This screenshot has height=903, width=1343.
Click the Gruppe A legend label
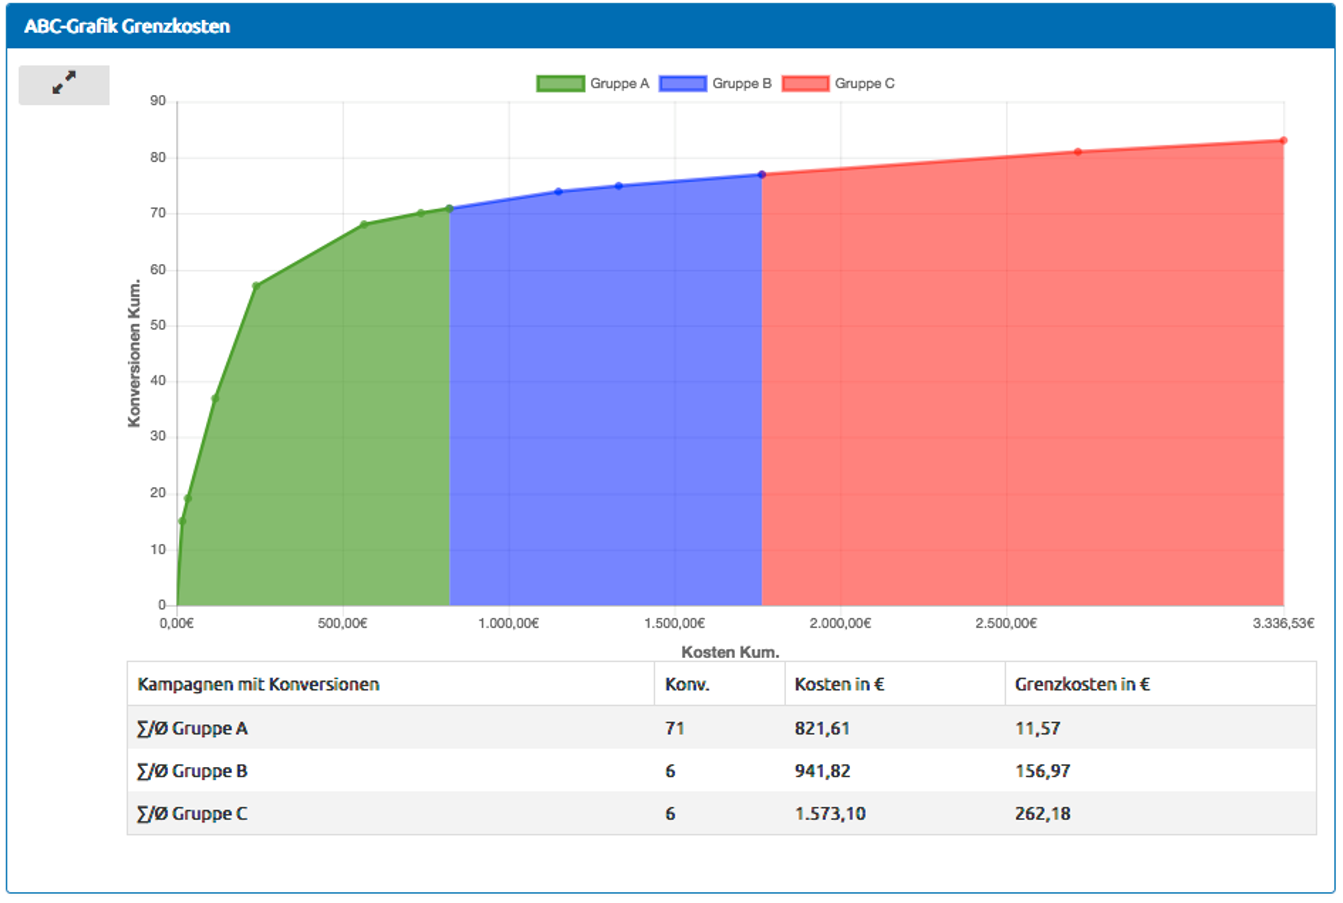click(619, 84)
